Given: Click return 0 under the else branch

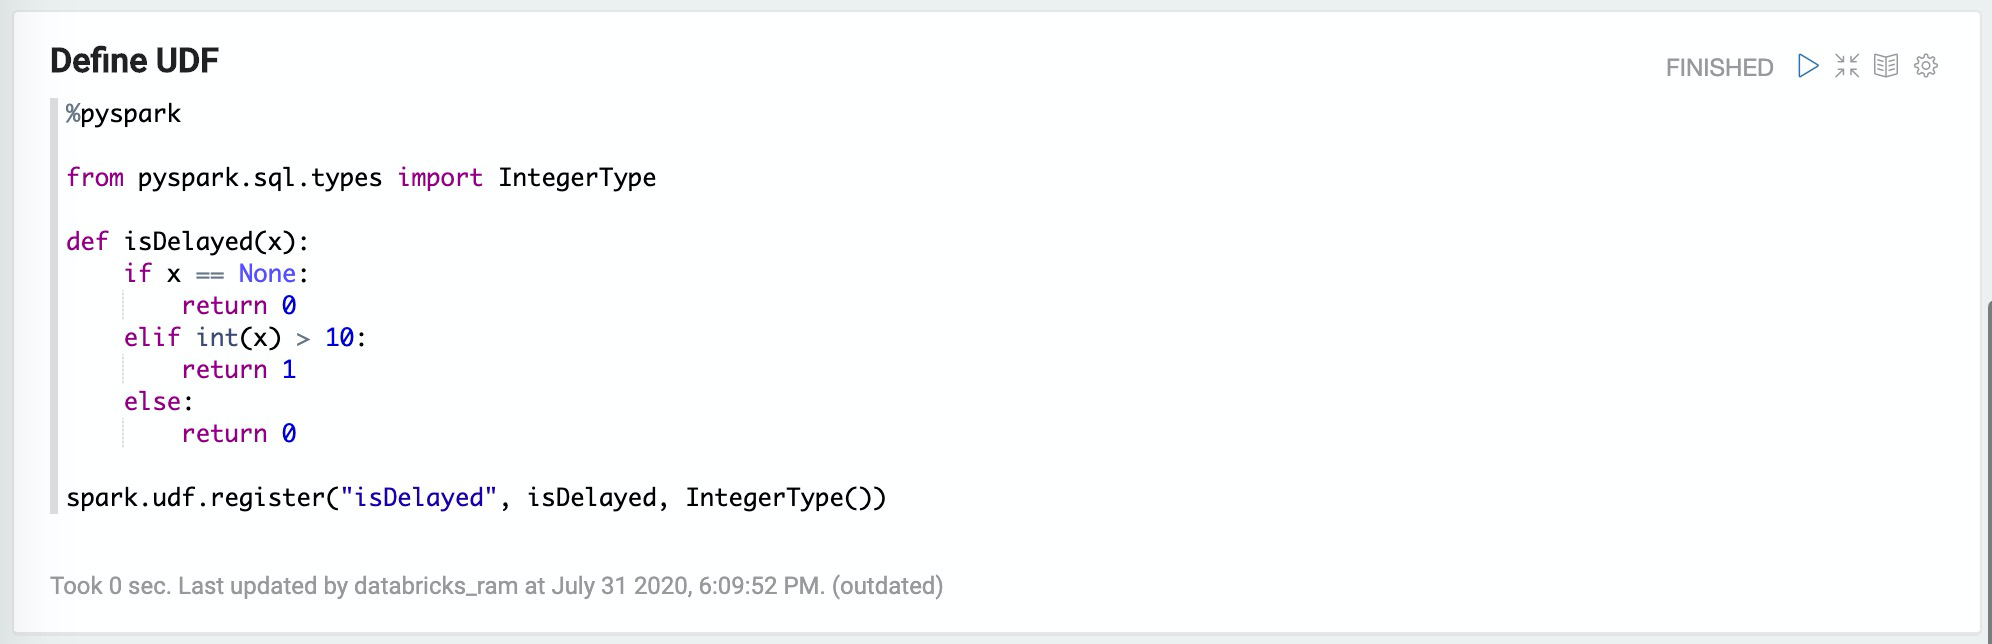Looking at the screenshot, I should click(239, 434).
